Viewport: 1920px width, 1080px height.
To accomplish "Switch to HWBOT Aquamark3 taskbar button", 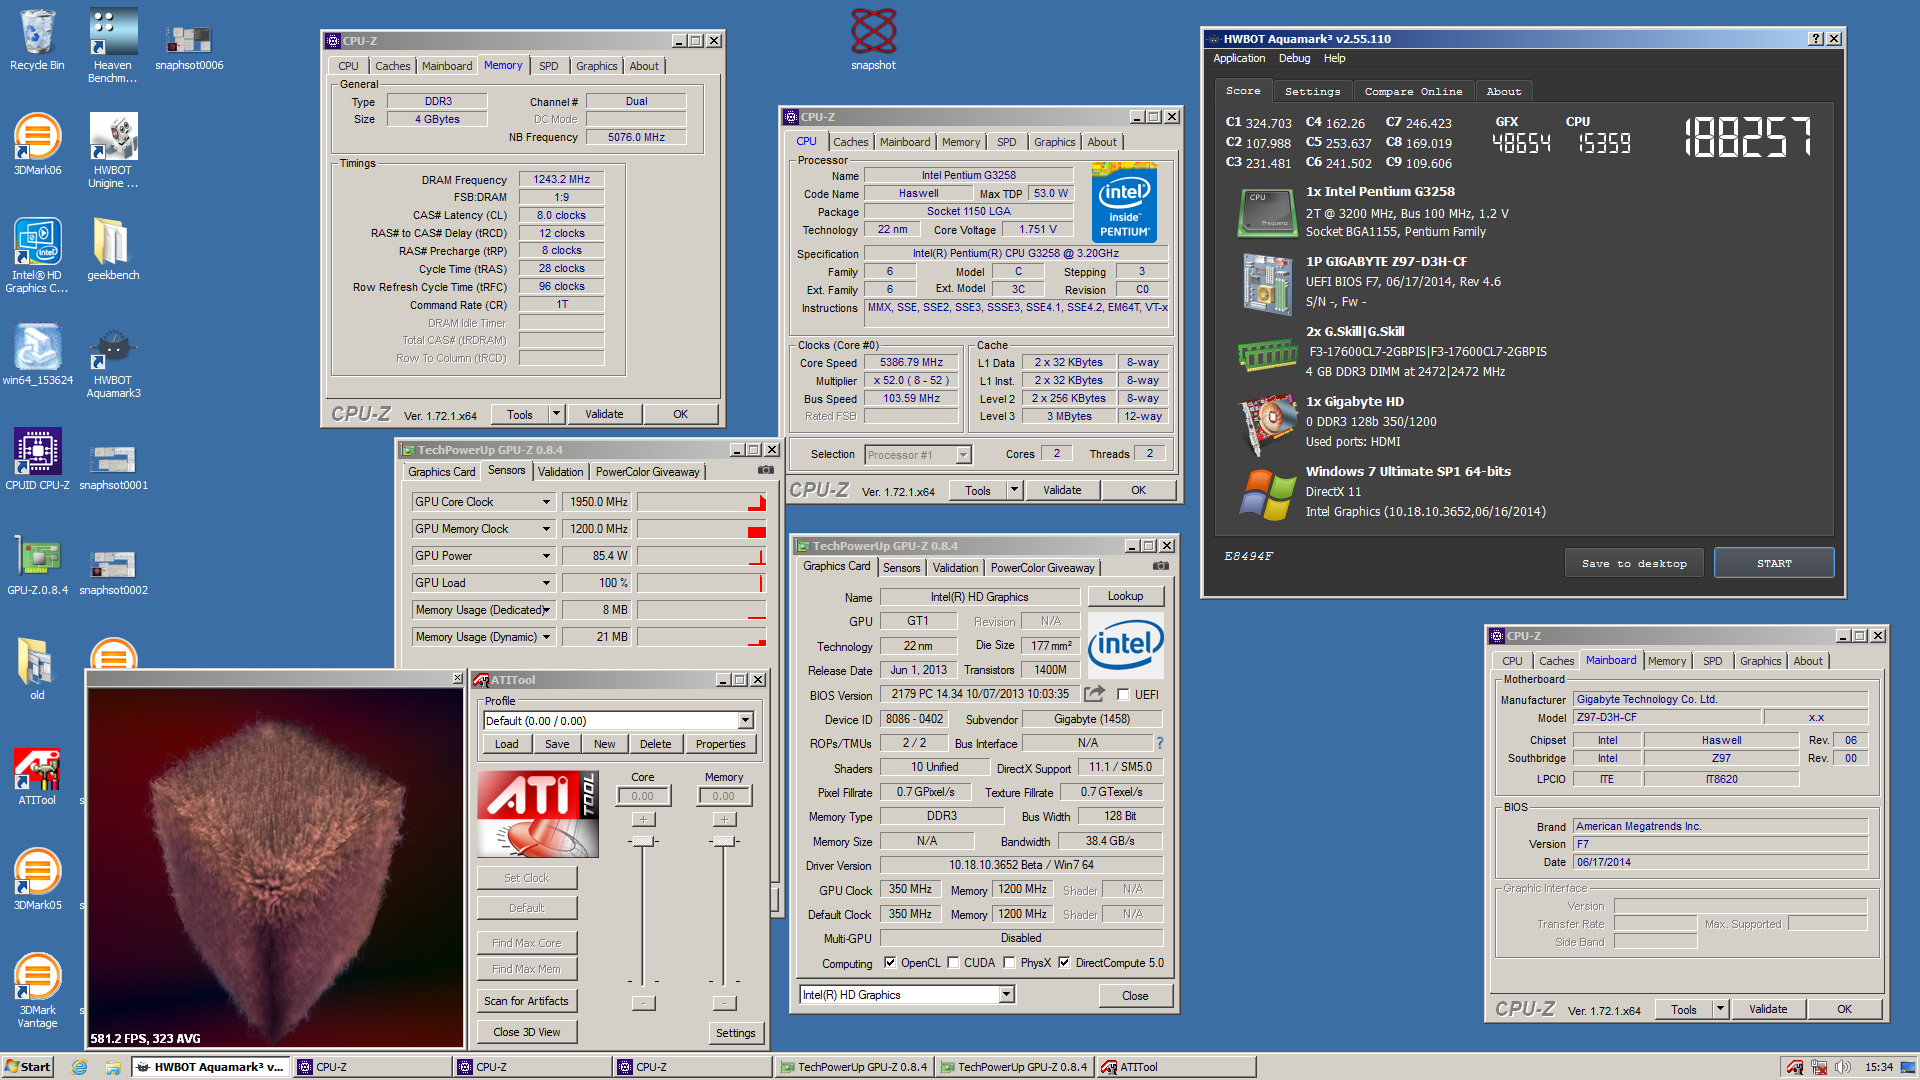I will coord(209,1067).
